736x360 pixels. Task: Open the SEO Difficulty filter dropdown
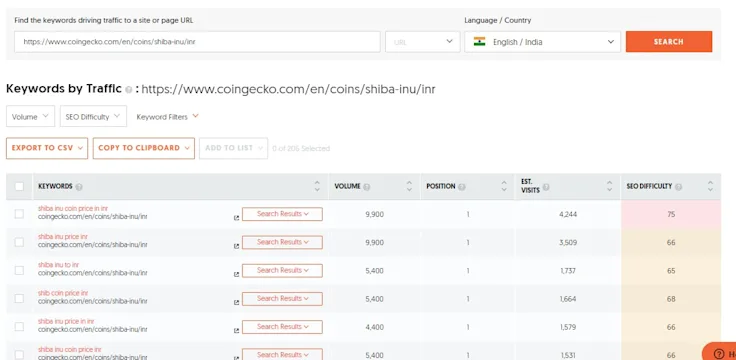(x=93, y=116)
